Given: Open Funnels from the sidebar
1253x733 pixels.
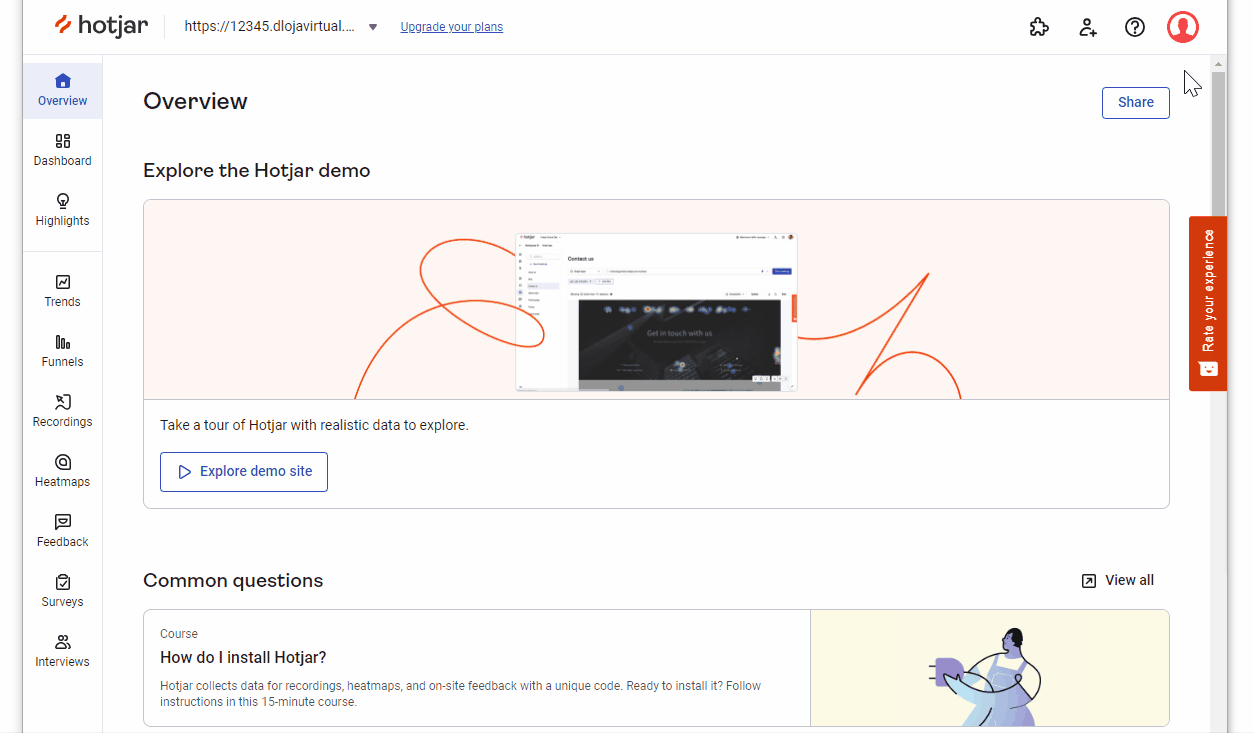Looking at the screenshot, I should (63, 351).
